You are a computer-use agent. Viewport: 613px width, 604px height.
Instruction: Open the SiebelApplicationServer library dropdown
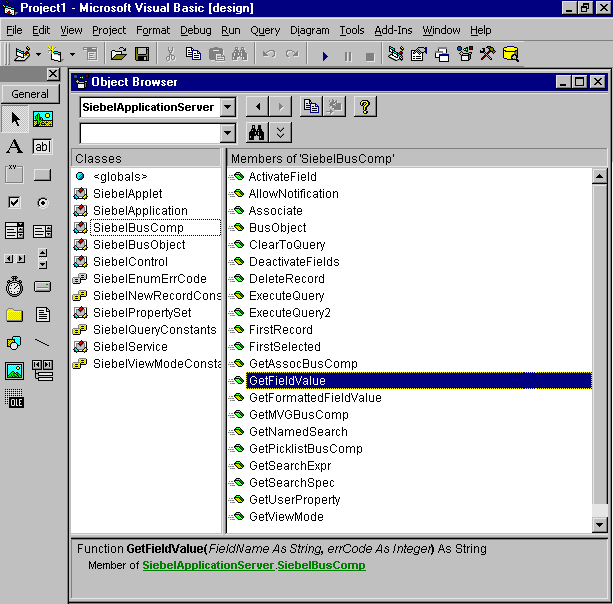[x=228, y=107]
